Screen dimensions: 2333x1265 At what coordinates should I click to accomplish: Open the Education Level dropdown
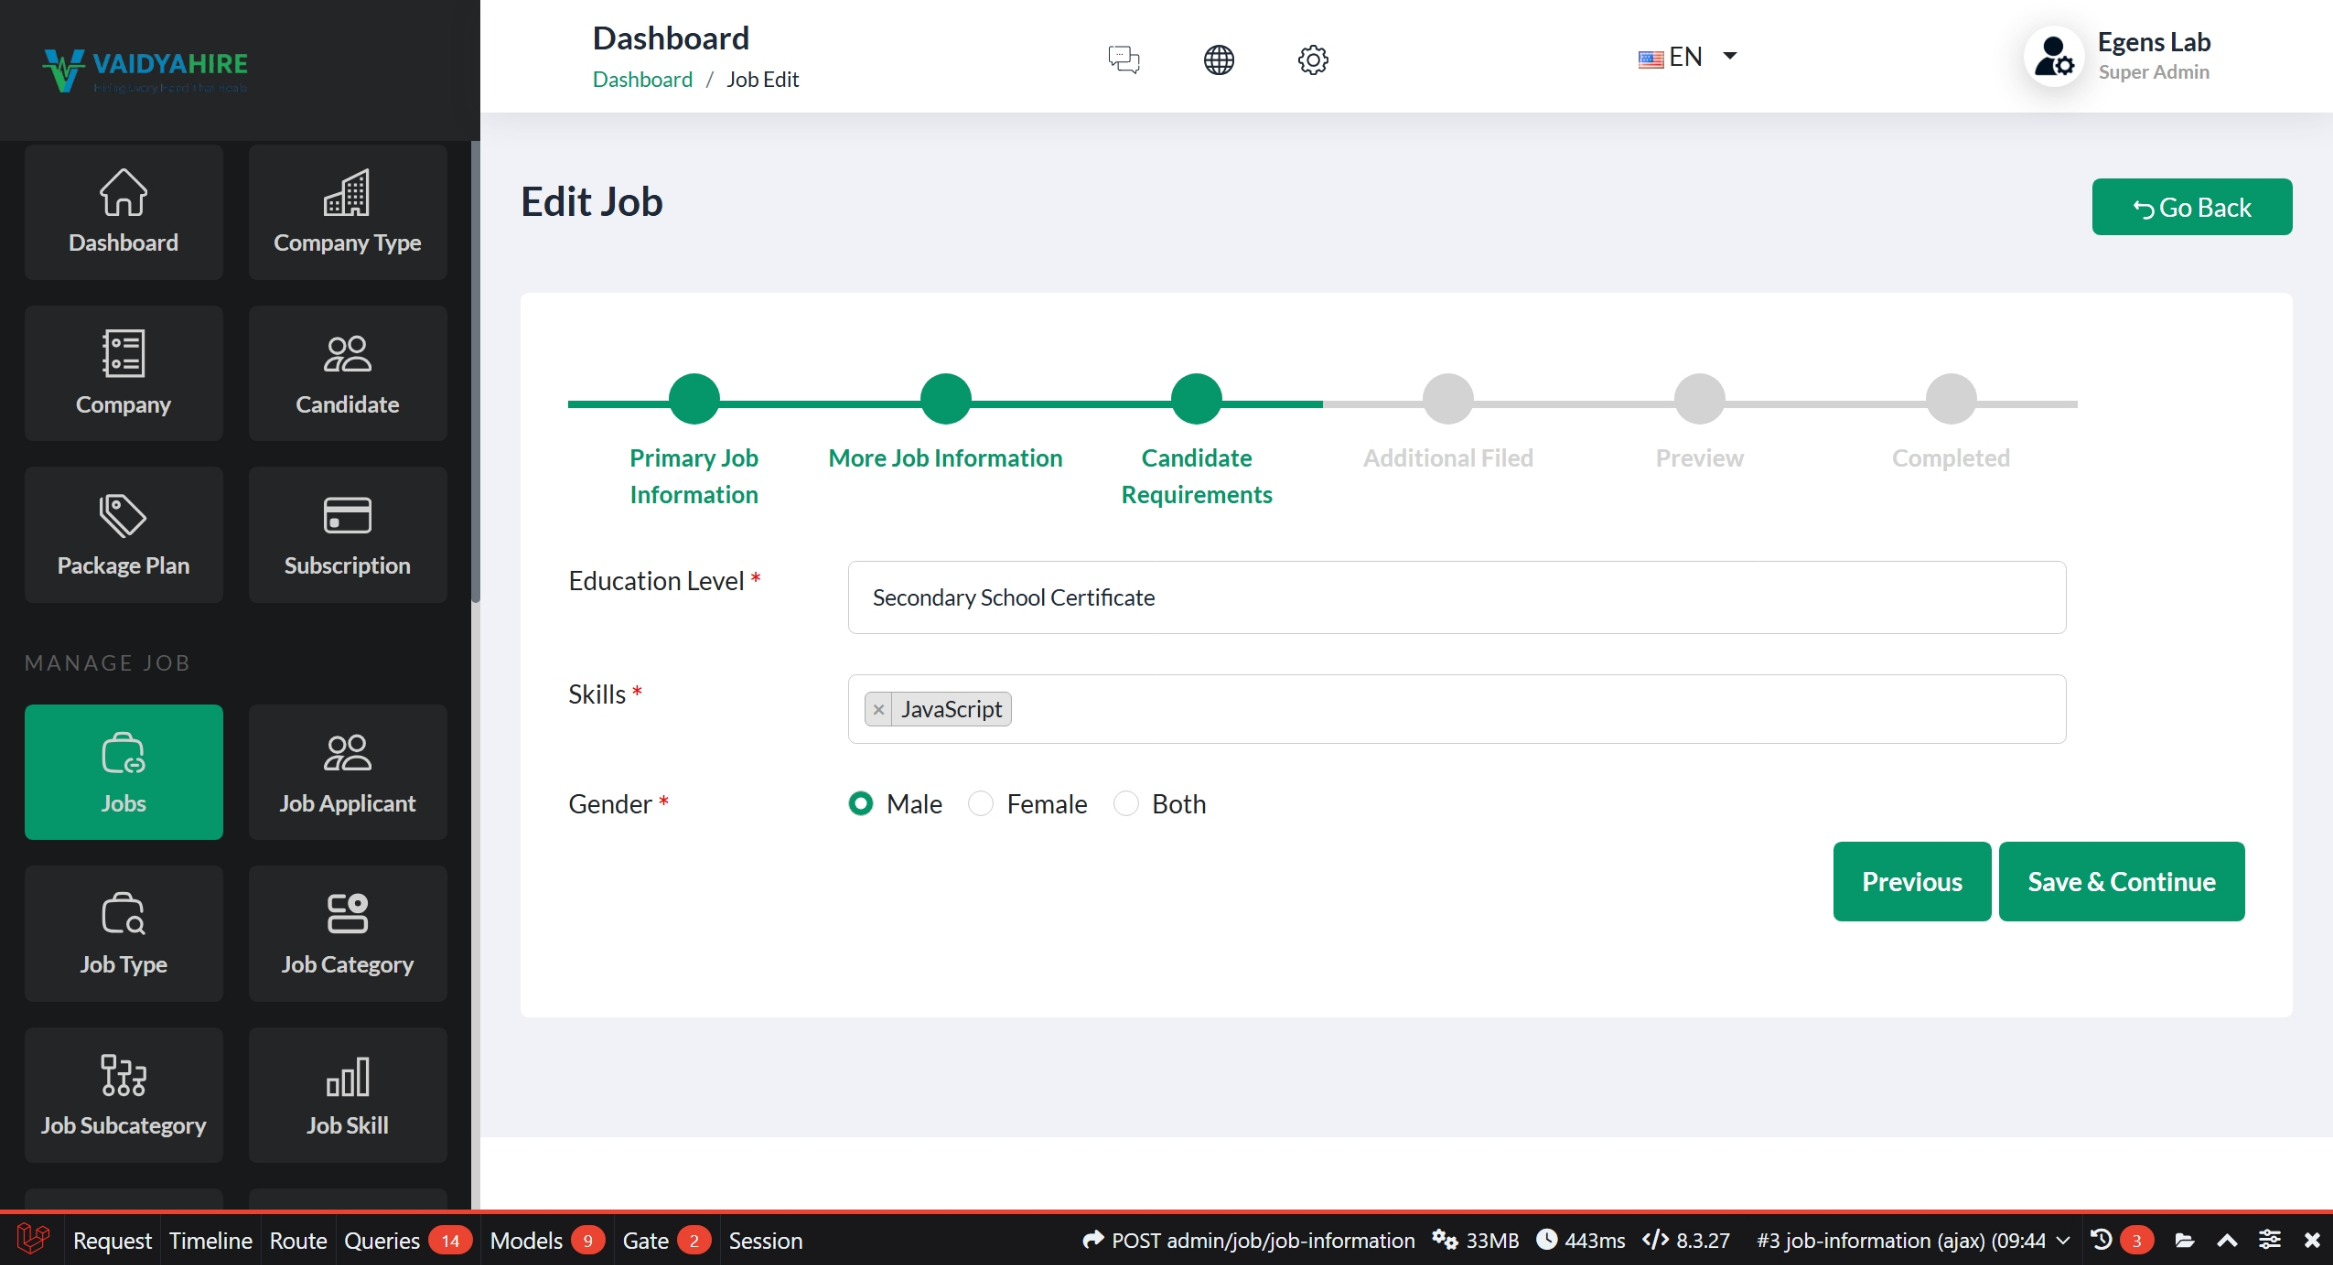coord(1456,597)
